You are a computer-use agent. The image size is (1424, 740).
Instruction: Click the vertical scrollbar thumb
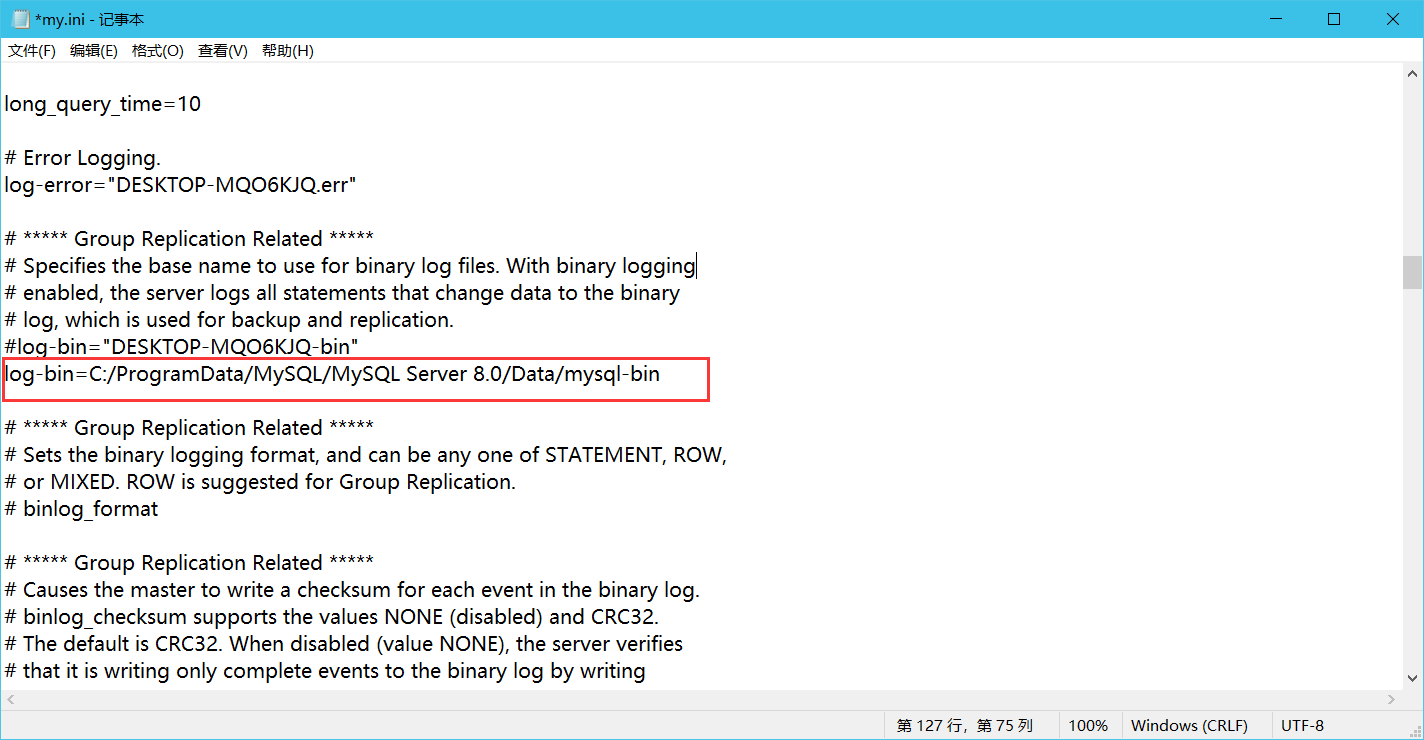coord(1411,272)
